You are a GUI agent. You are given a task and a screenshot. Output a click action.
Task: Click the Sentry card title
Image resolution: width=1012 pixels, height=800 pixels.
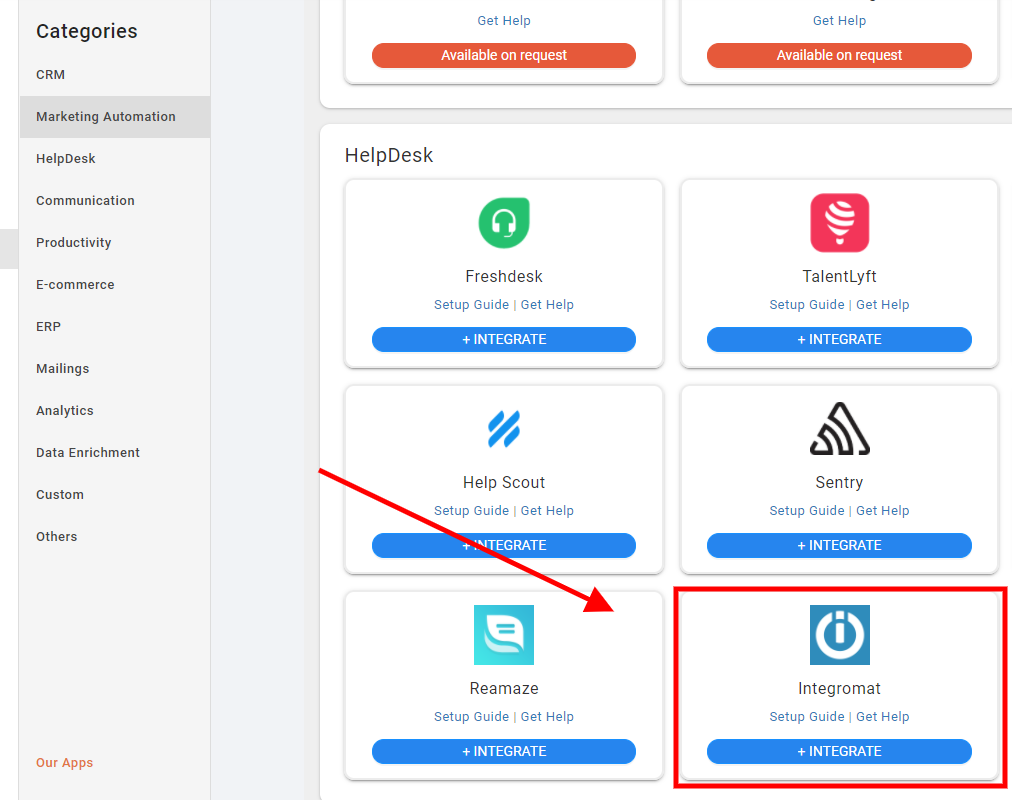pos(840,483)
